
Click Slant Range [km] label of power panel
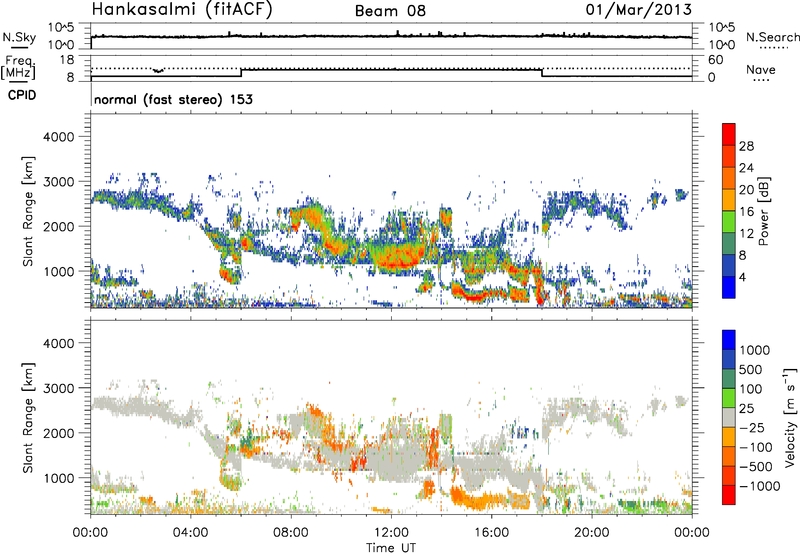[28, 211]
